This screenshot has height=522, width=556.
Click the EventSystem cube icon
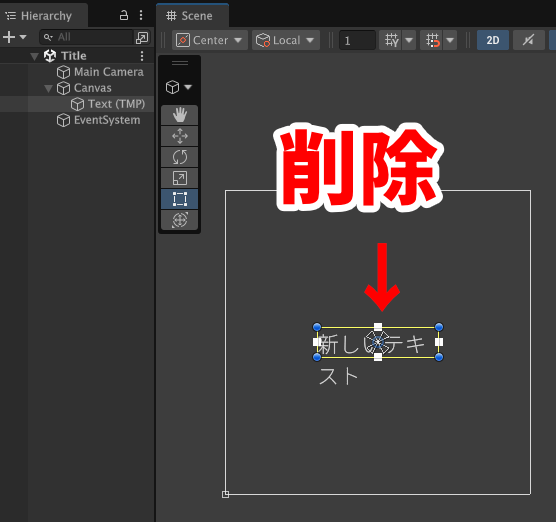click(63, 120)
